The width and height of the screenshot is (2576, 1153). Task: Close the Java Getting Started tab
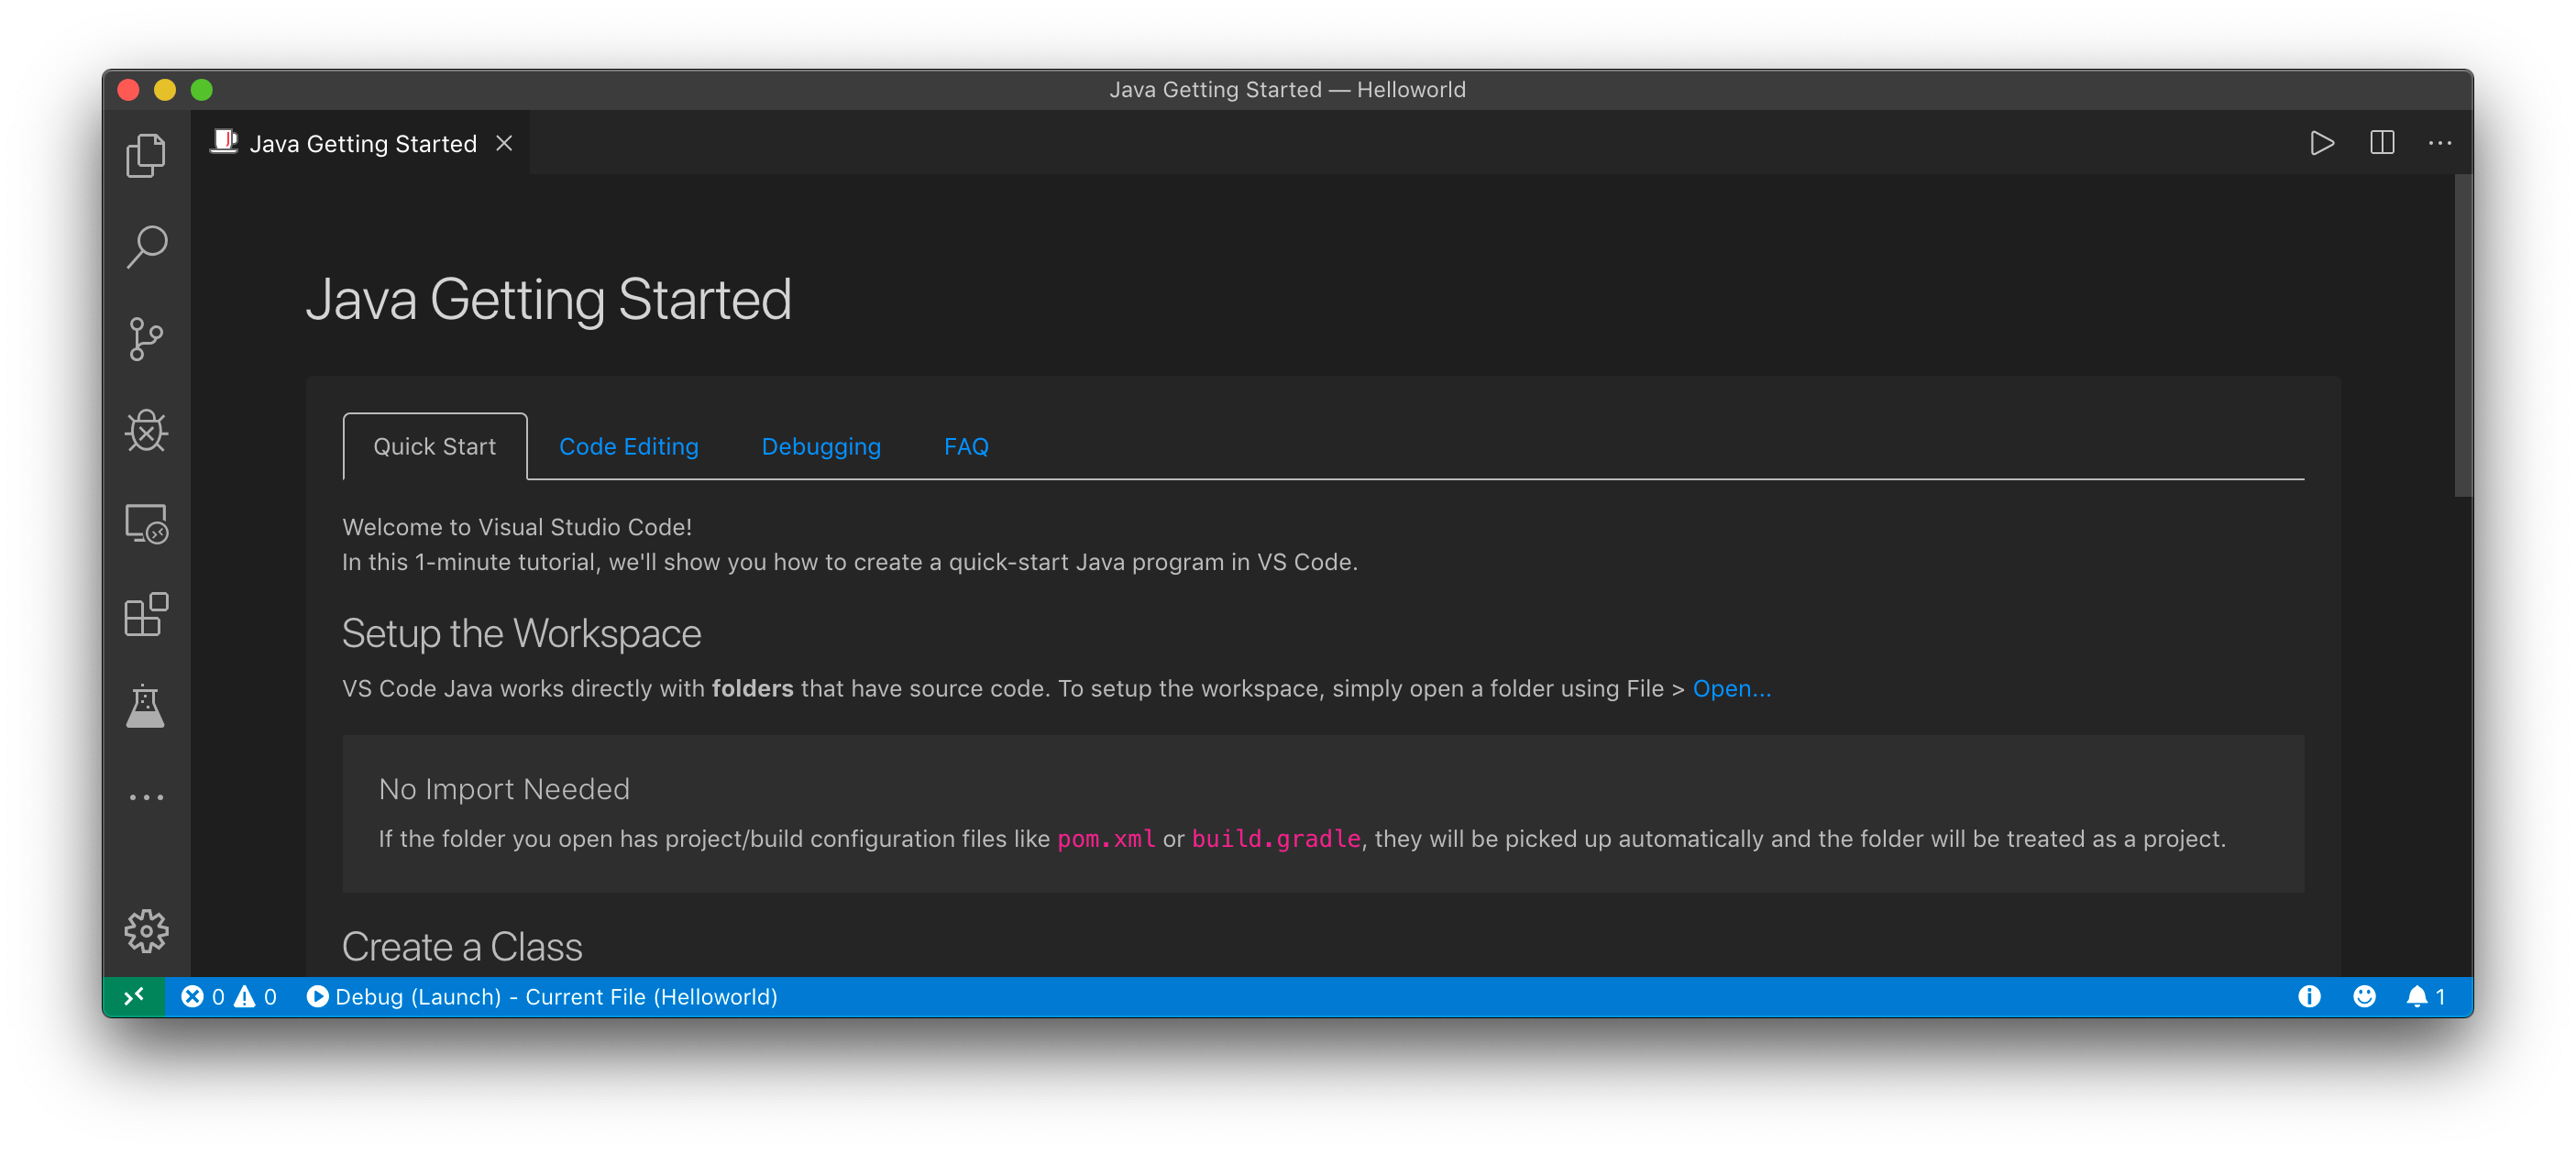click(x=504, y=143)
